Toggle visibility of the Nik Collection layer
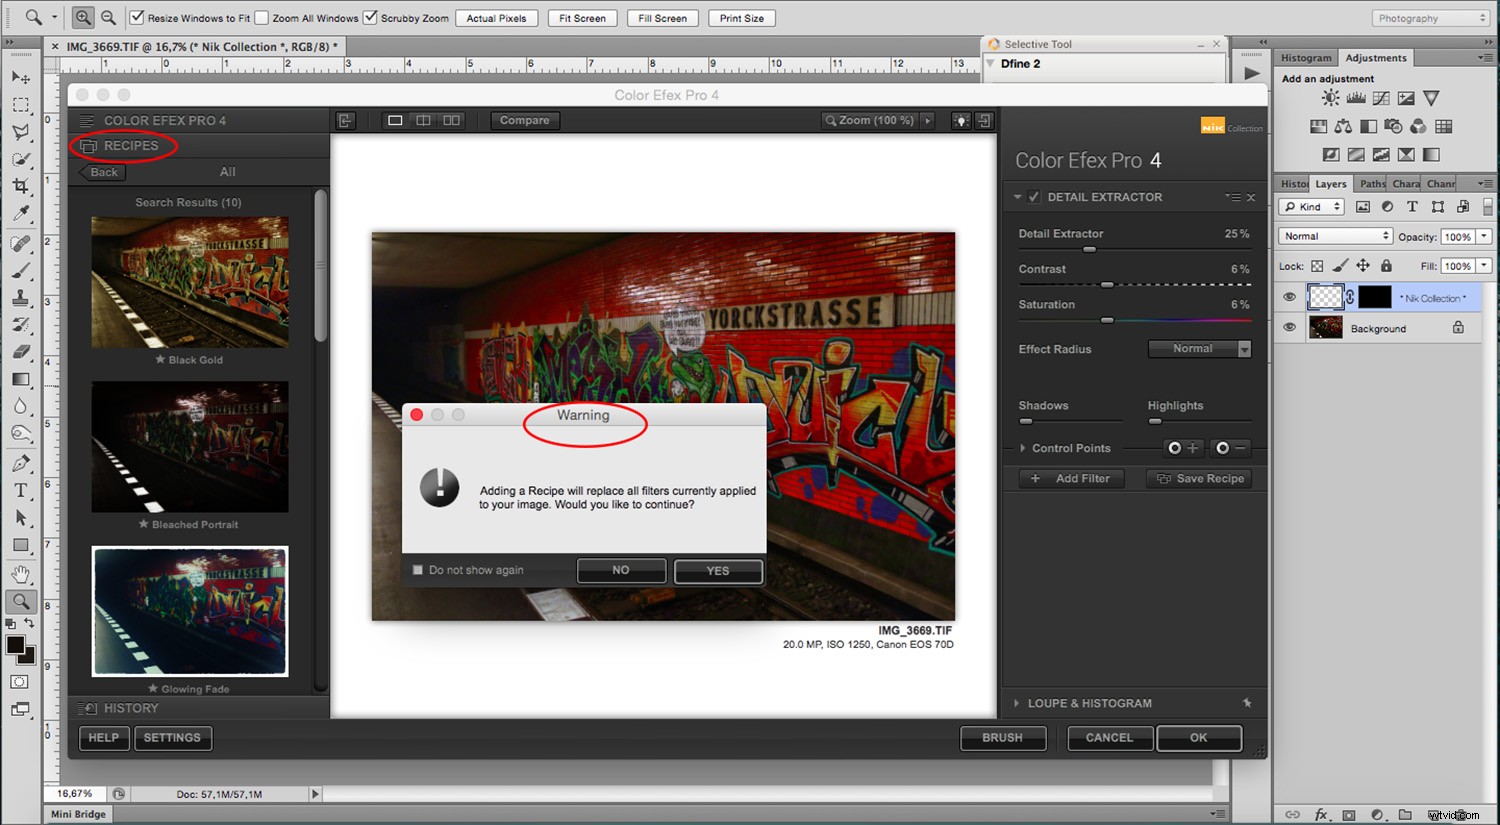 point(1290,296)
